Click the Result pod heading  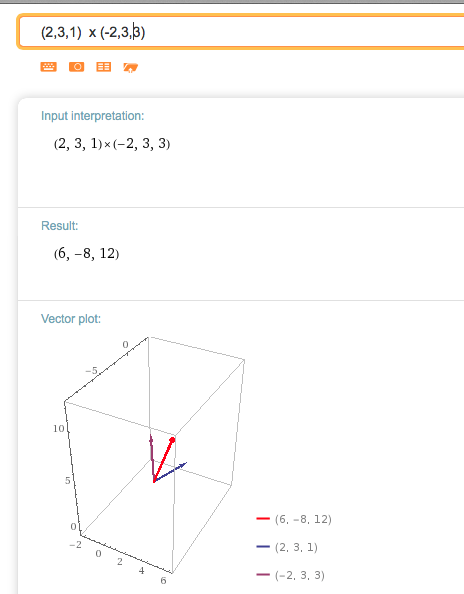(59, 226)
